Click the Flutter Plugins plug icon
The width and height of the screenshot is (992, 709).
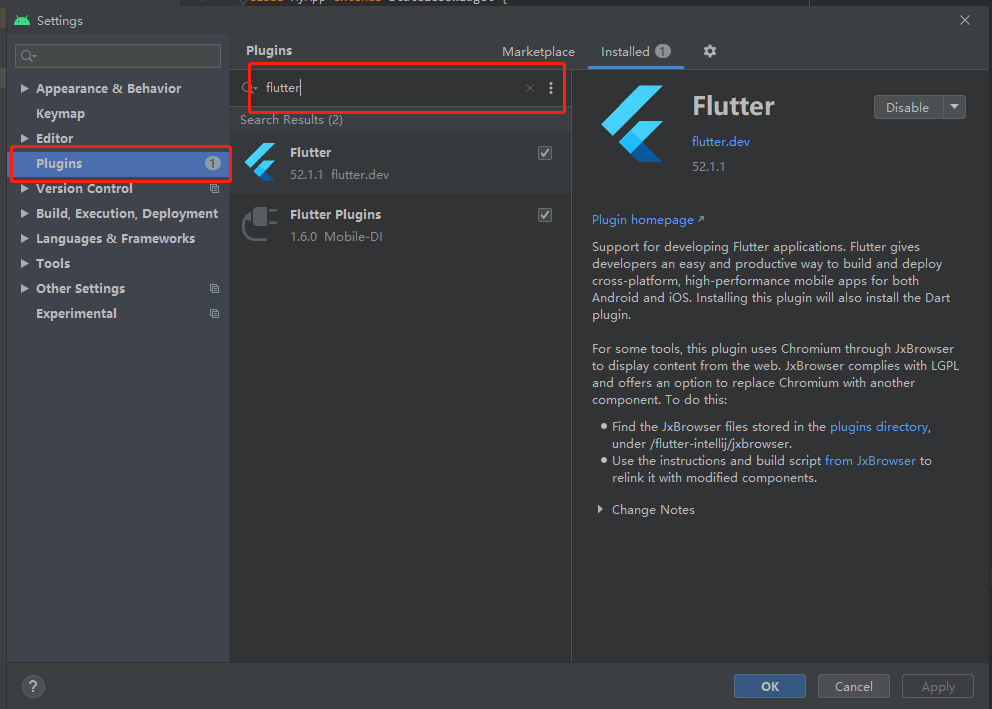pos(260,224)
